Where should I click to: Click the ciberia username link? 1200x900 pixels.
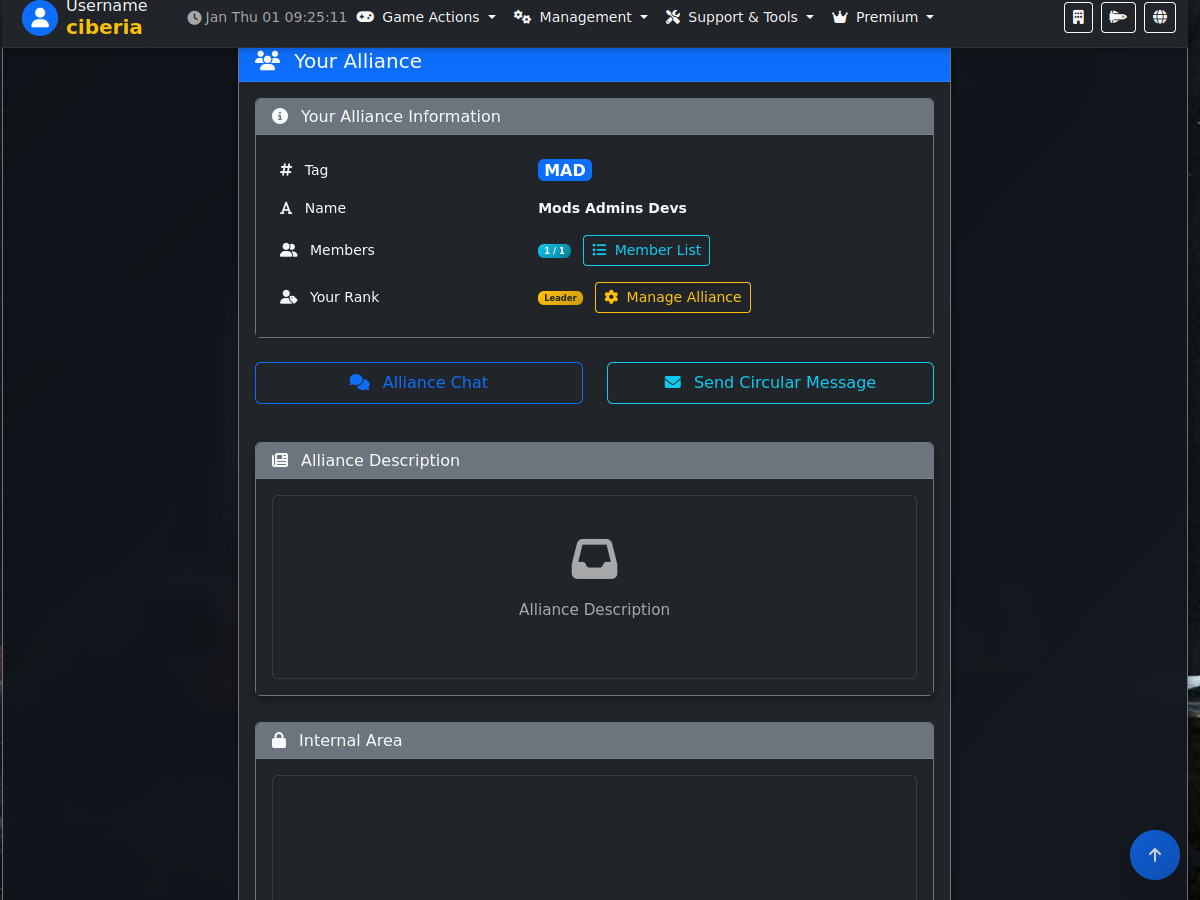coord(104,27)
